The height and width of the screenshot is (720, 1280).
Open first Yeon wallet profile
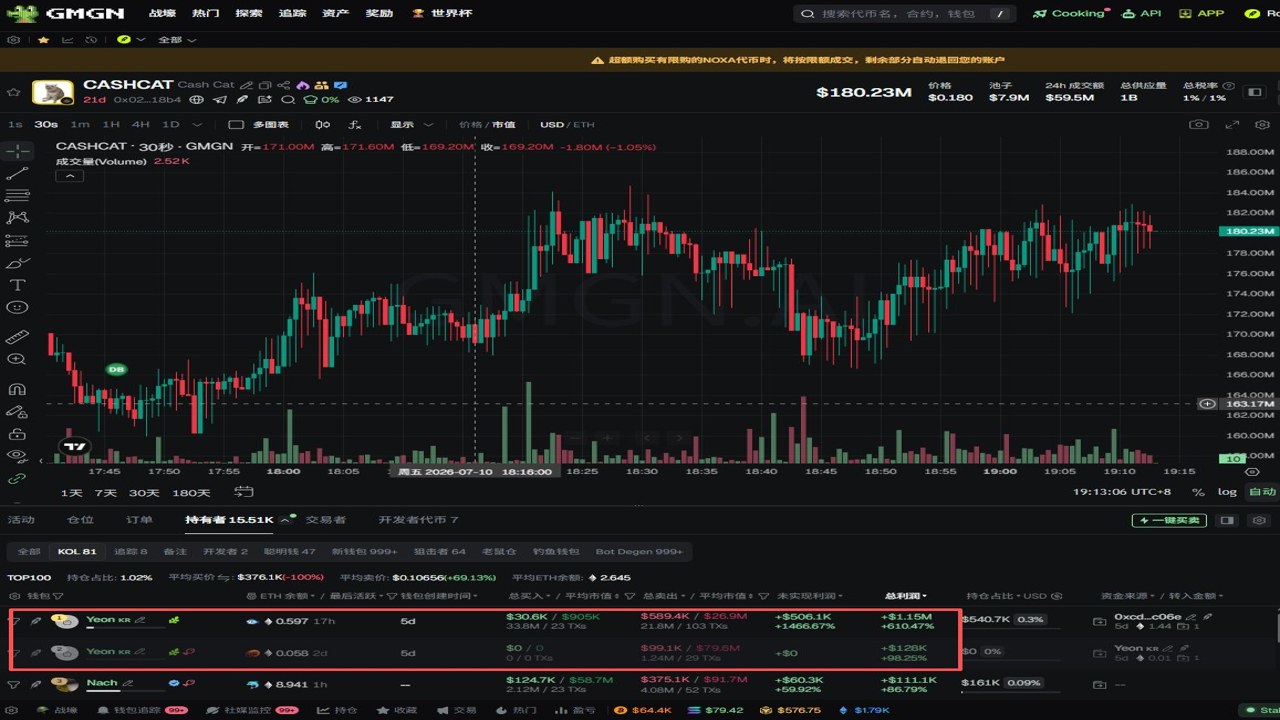[100, 619]
